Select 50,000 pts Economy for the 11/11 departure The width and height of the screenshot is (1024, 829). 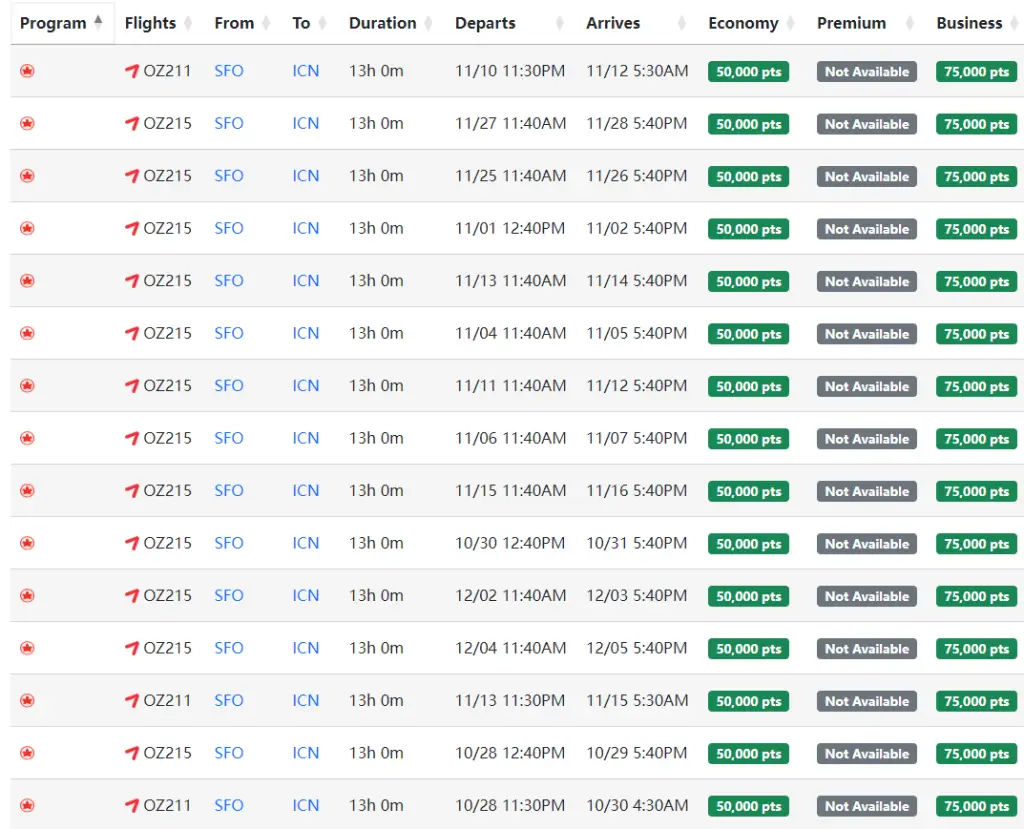point(748,386)
